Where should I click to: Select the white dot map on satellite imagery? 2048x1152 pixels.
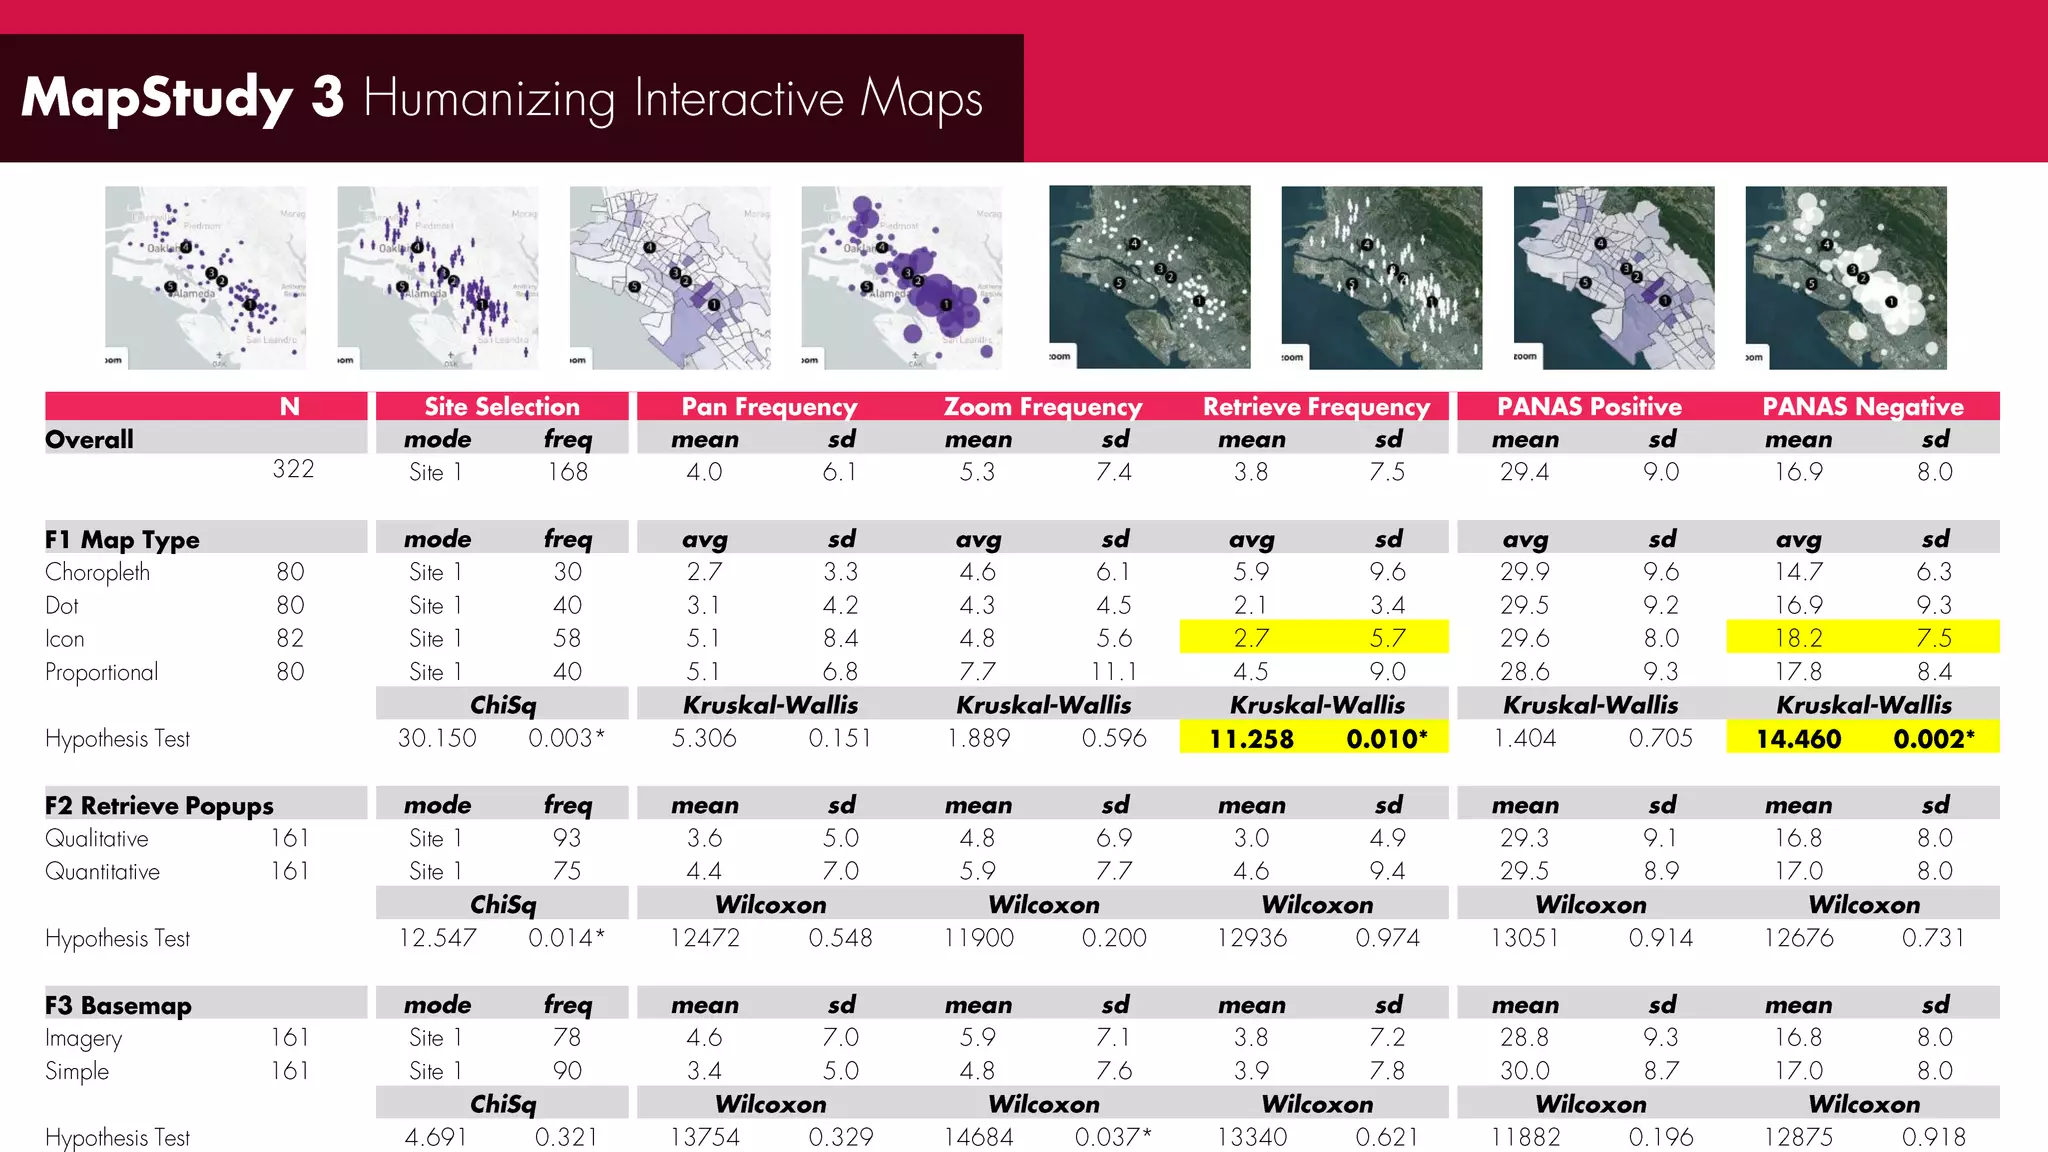coord(1149,277)
